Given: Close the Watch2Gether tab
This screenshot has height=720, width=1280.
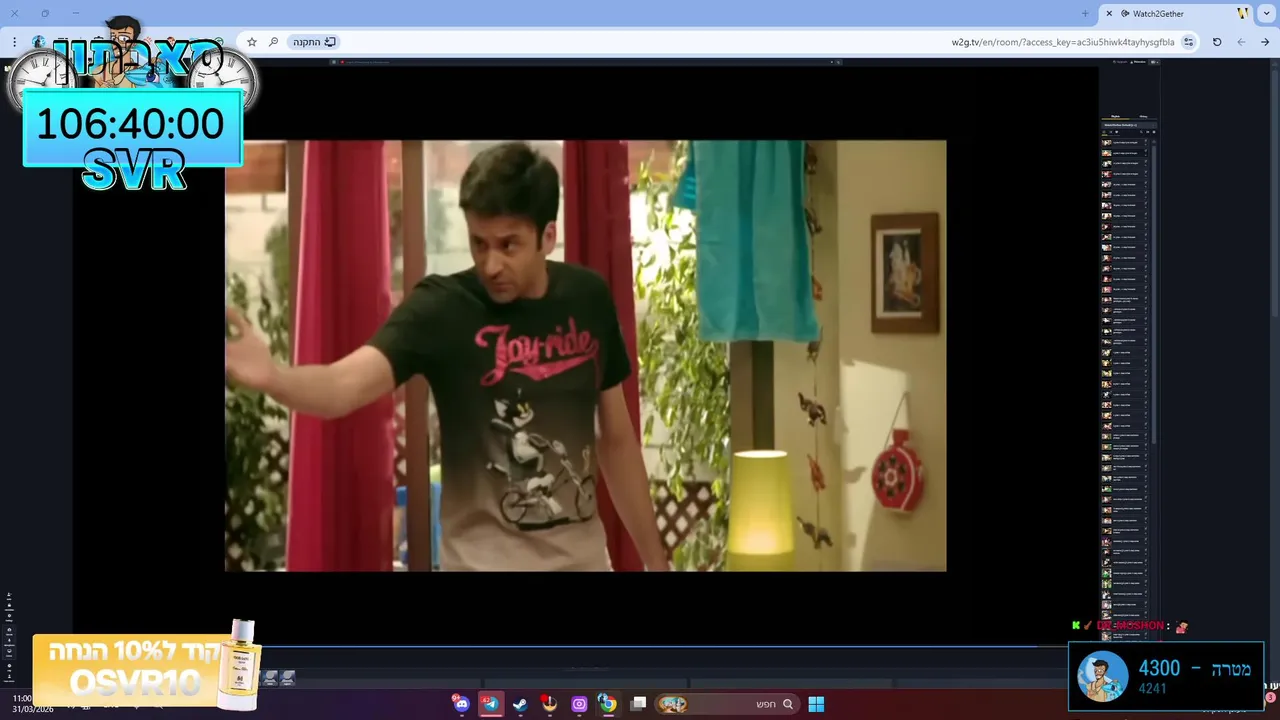Looking at the screenshot, I should pyautogui.click(x=1109, y=14).
